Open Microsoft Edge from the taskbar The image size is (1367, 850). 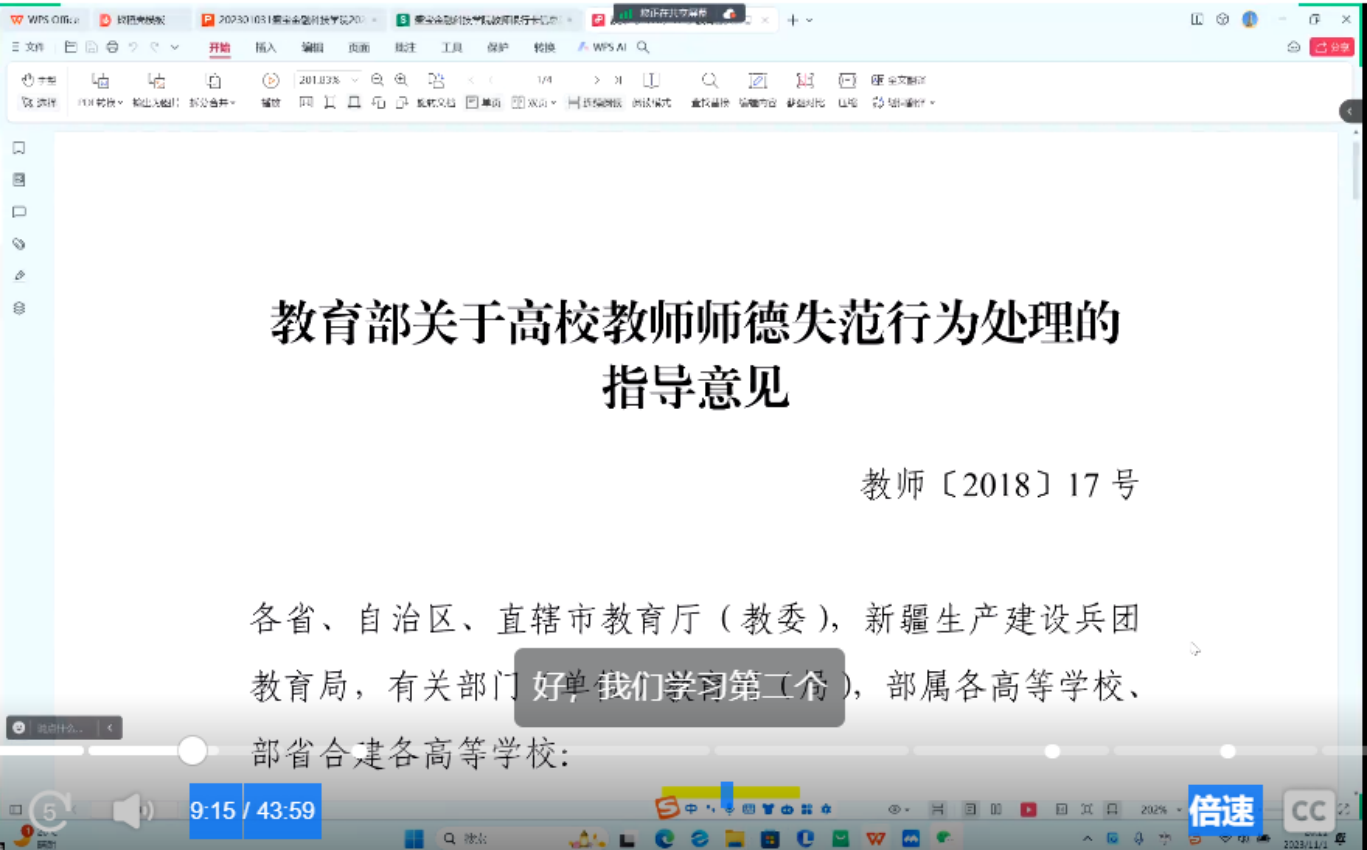pos(665,838)
